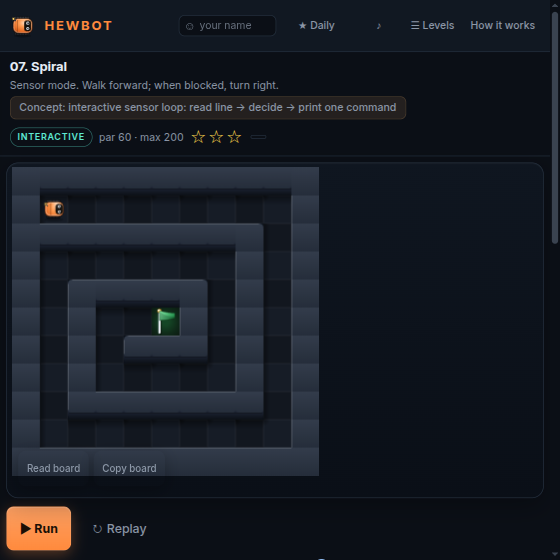The width and height of the screenshot is (560, 560).
Task: Click the Sensor mode description text
Action: click(144, 85)
